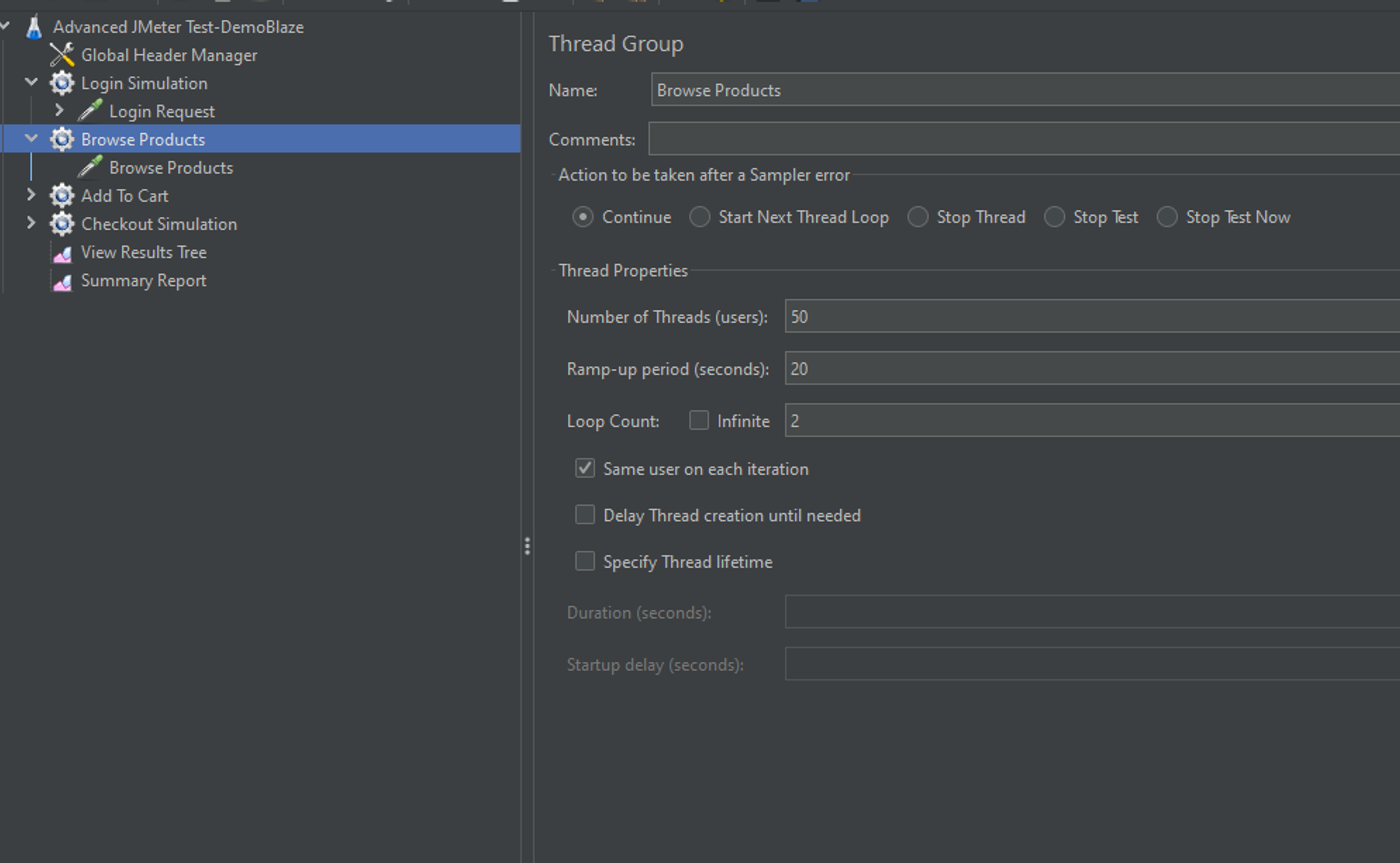Image resolution: width=1400 pixels, height=863 pixels.
Task: Select the Stop Thread radio button
Action: coord(918,217)
